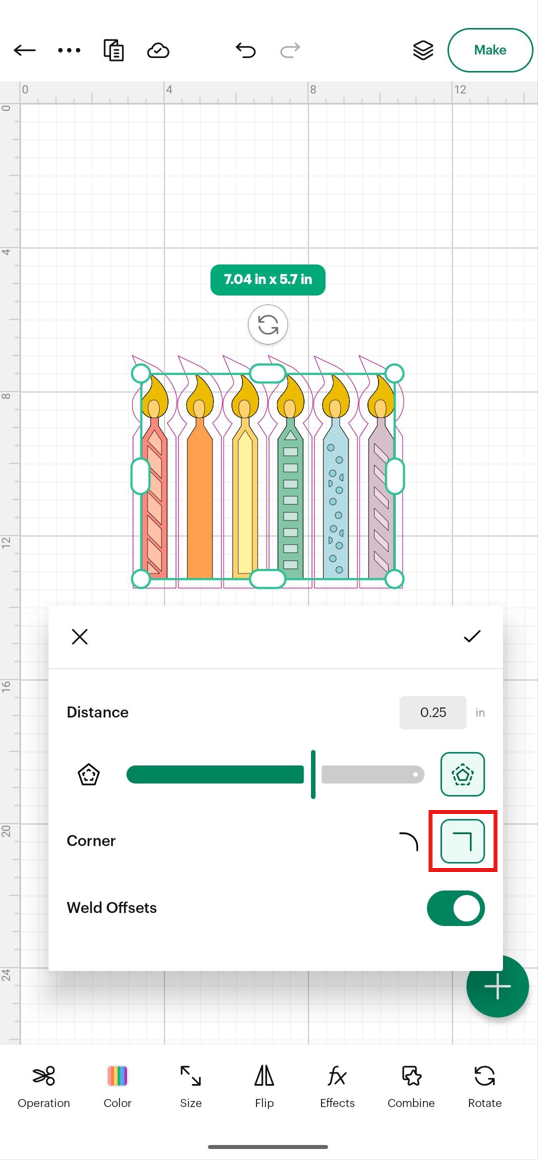This screenshot has height=1160, width=538.
Task: Open the Operation tool
Action: coord(44,1087)
